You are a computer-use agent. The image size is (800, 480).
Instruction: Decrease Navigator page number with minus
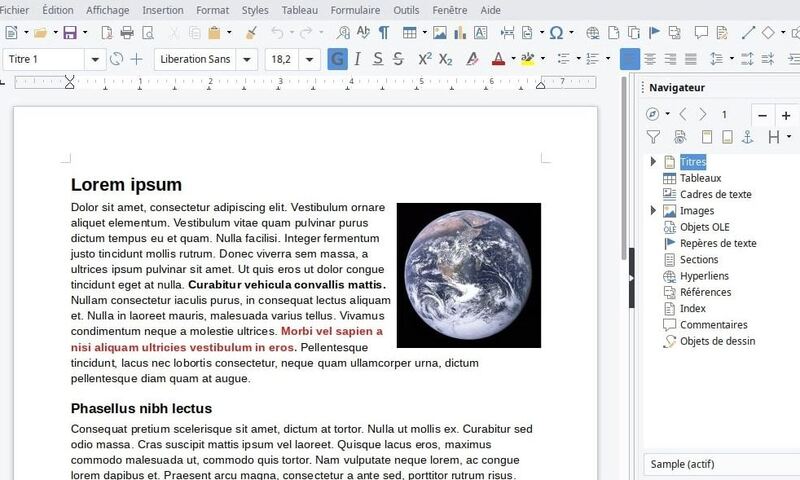763,115
